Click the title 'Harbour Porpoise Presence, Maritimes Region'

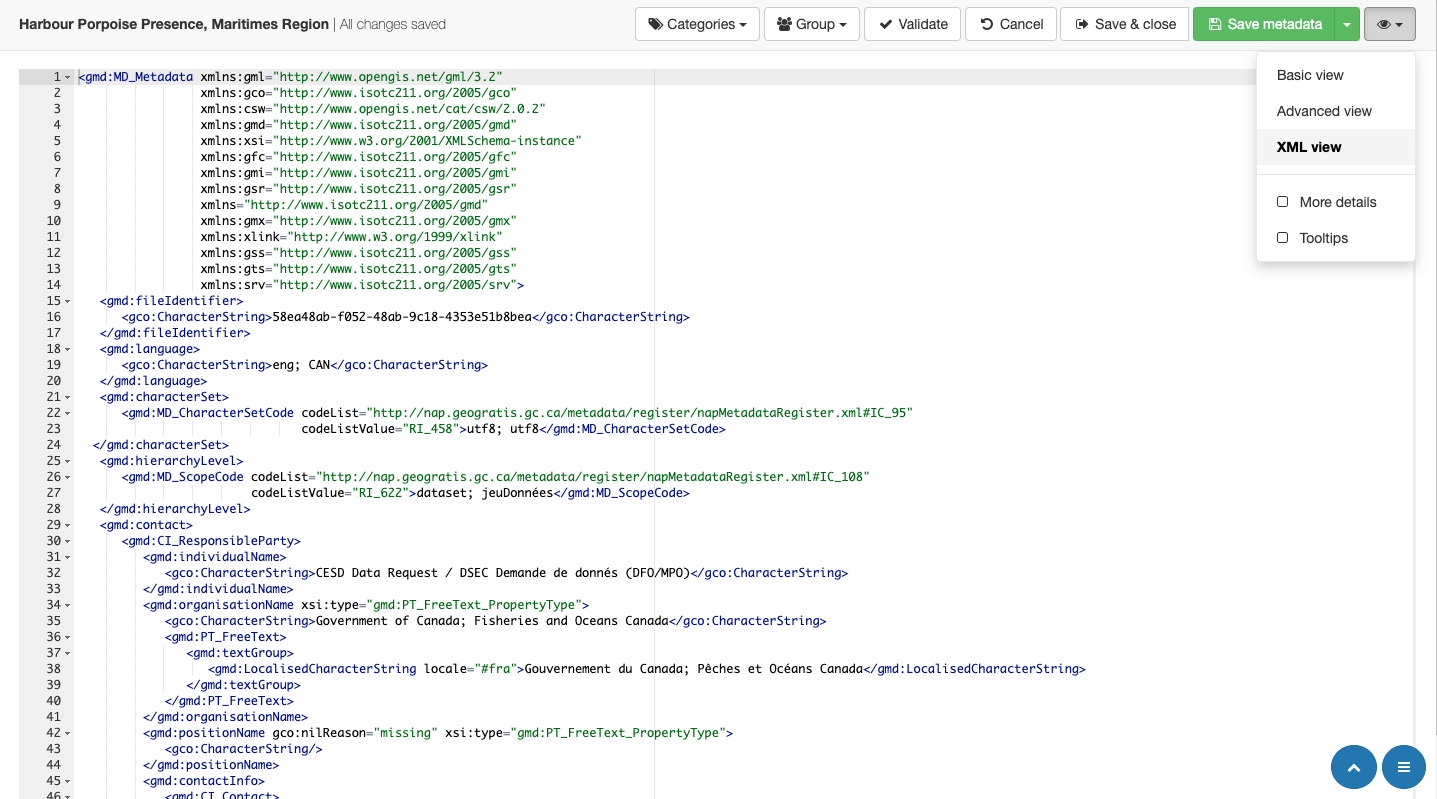pyautogui.click(x=174, y=24)
